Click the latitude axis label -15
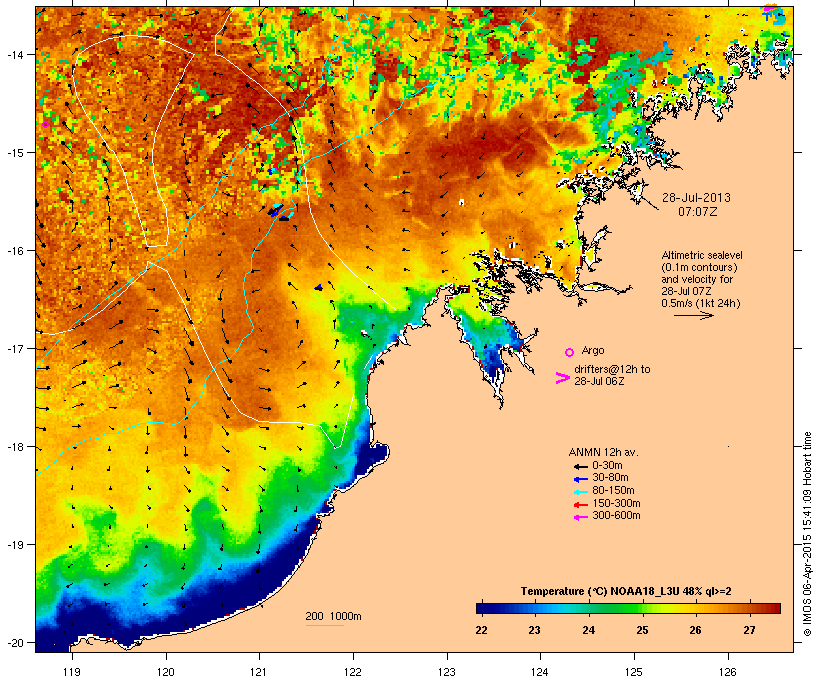 tap(14, 153)
